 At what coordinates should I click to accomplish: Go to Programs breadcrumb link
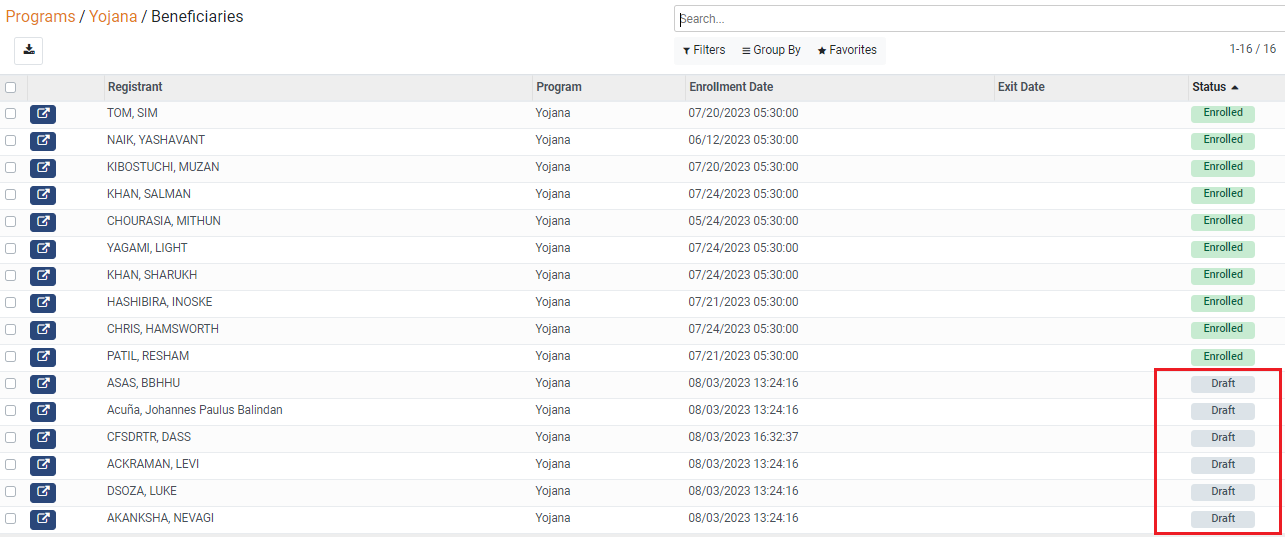40,17
